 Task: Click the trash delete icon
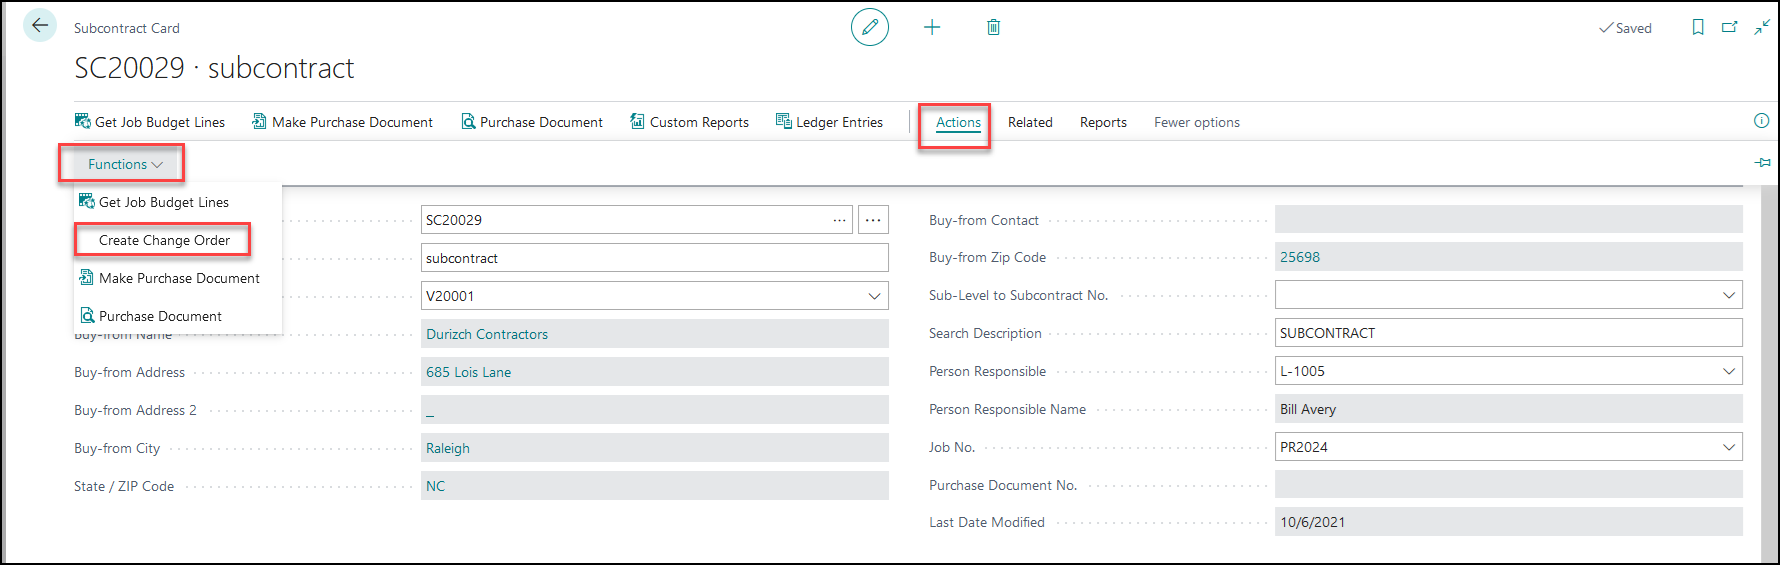(x=993, y=27)
